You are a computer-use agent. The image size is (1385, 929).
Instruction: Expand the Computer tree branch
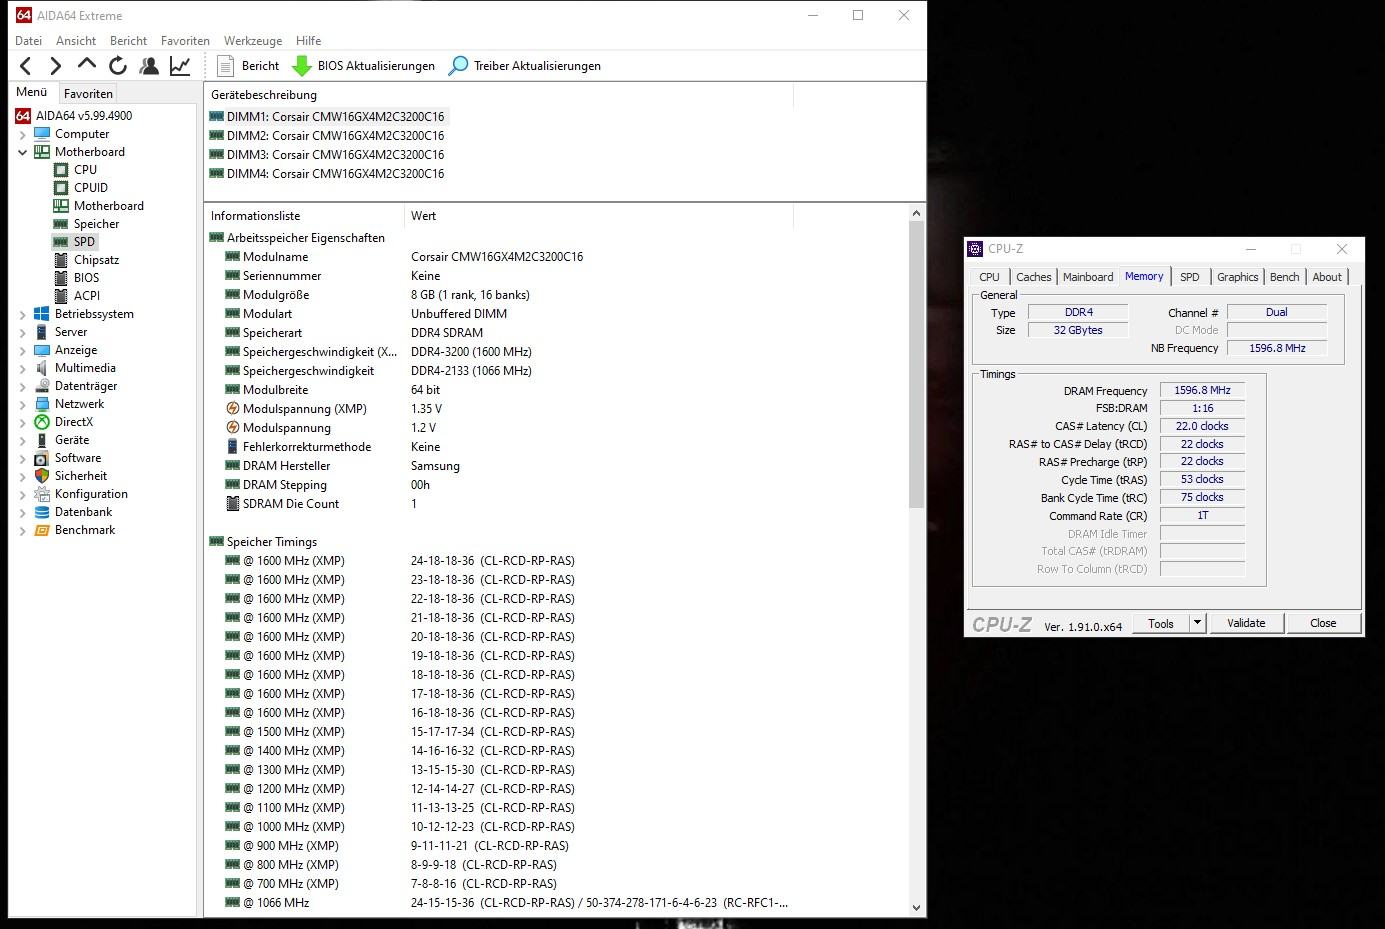pos(23,134)
